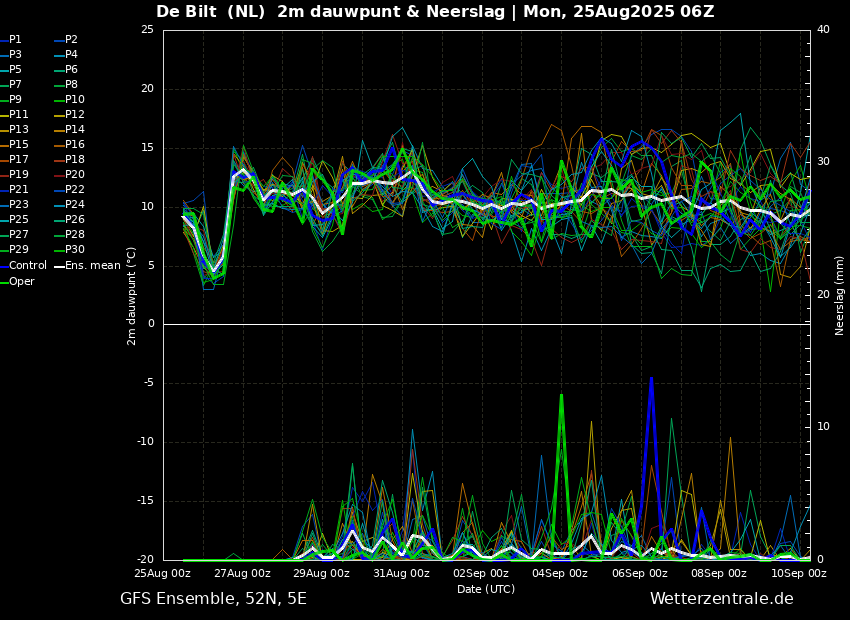850x620 pixels.
Task: Select the 15 dew point axis value
Action: [147, 148]
